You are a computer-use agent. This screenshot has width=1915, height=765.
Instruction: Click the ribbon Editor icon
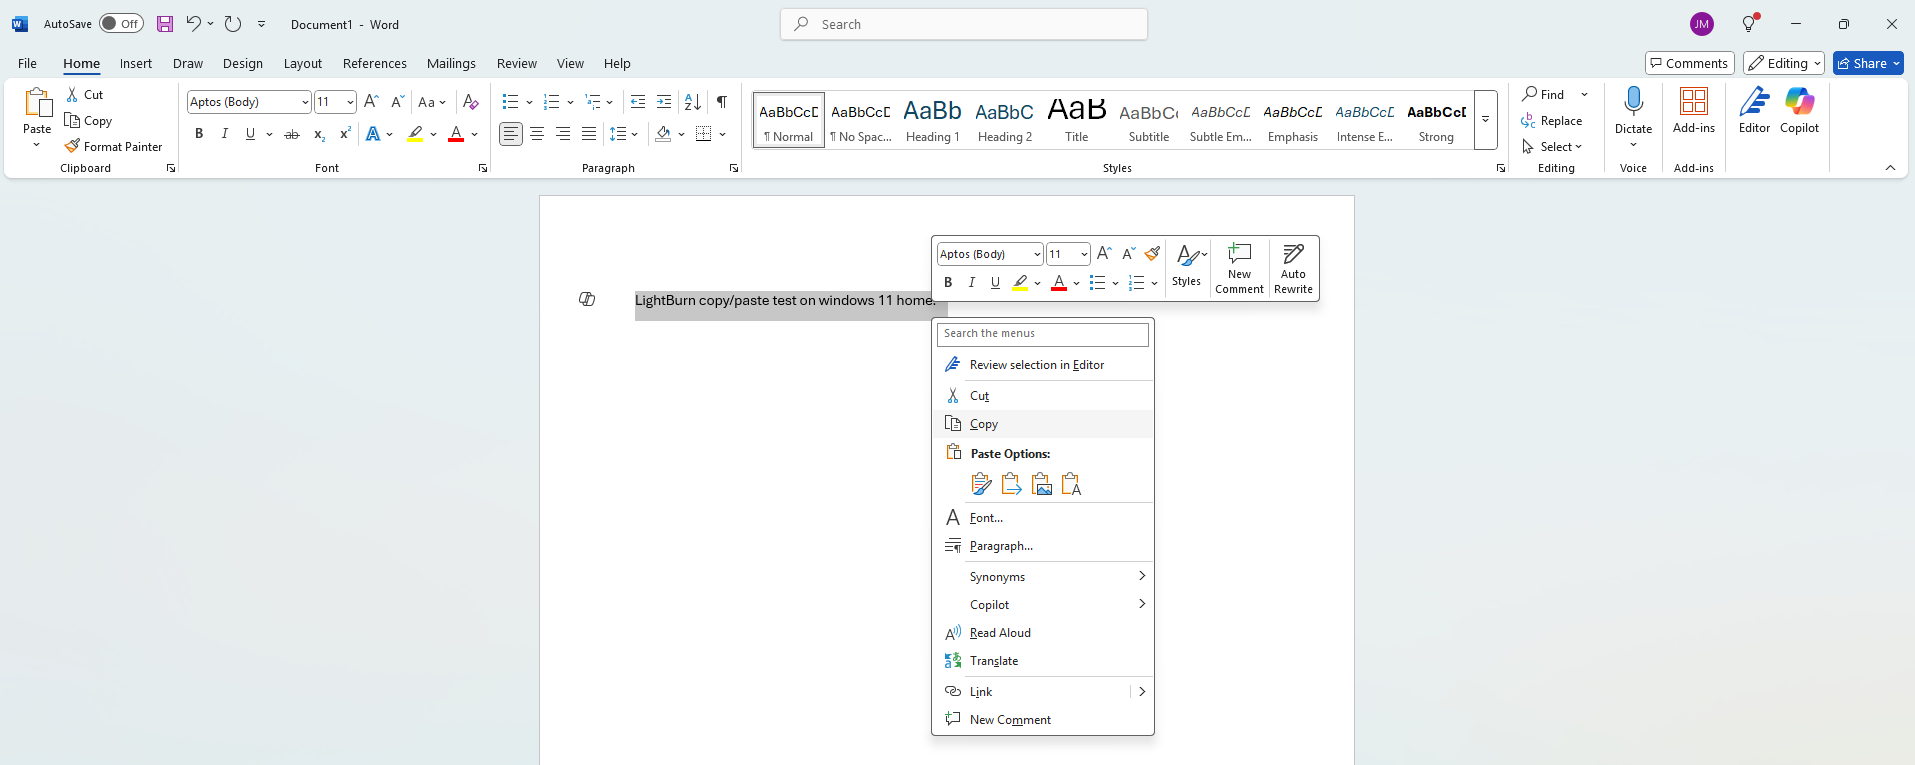click(1754, 110)
